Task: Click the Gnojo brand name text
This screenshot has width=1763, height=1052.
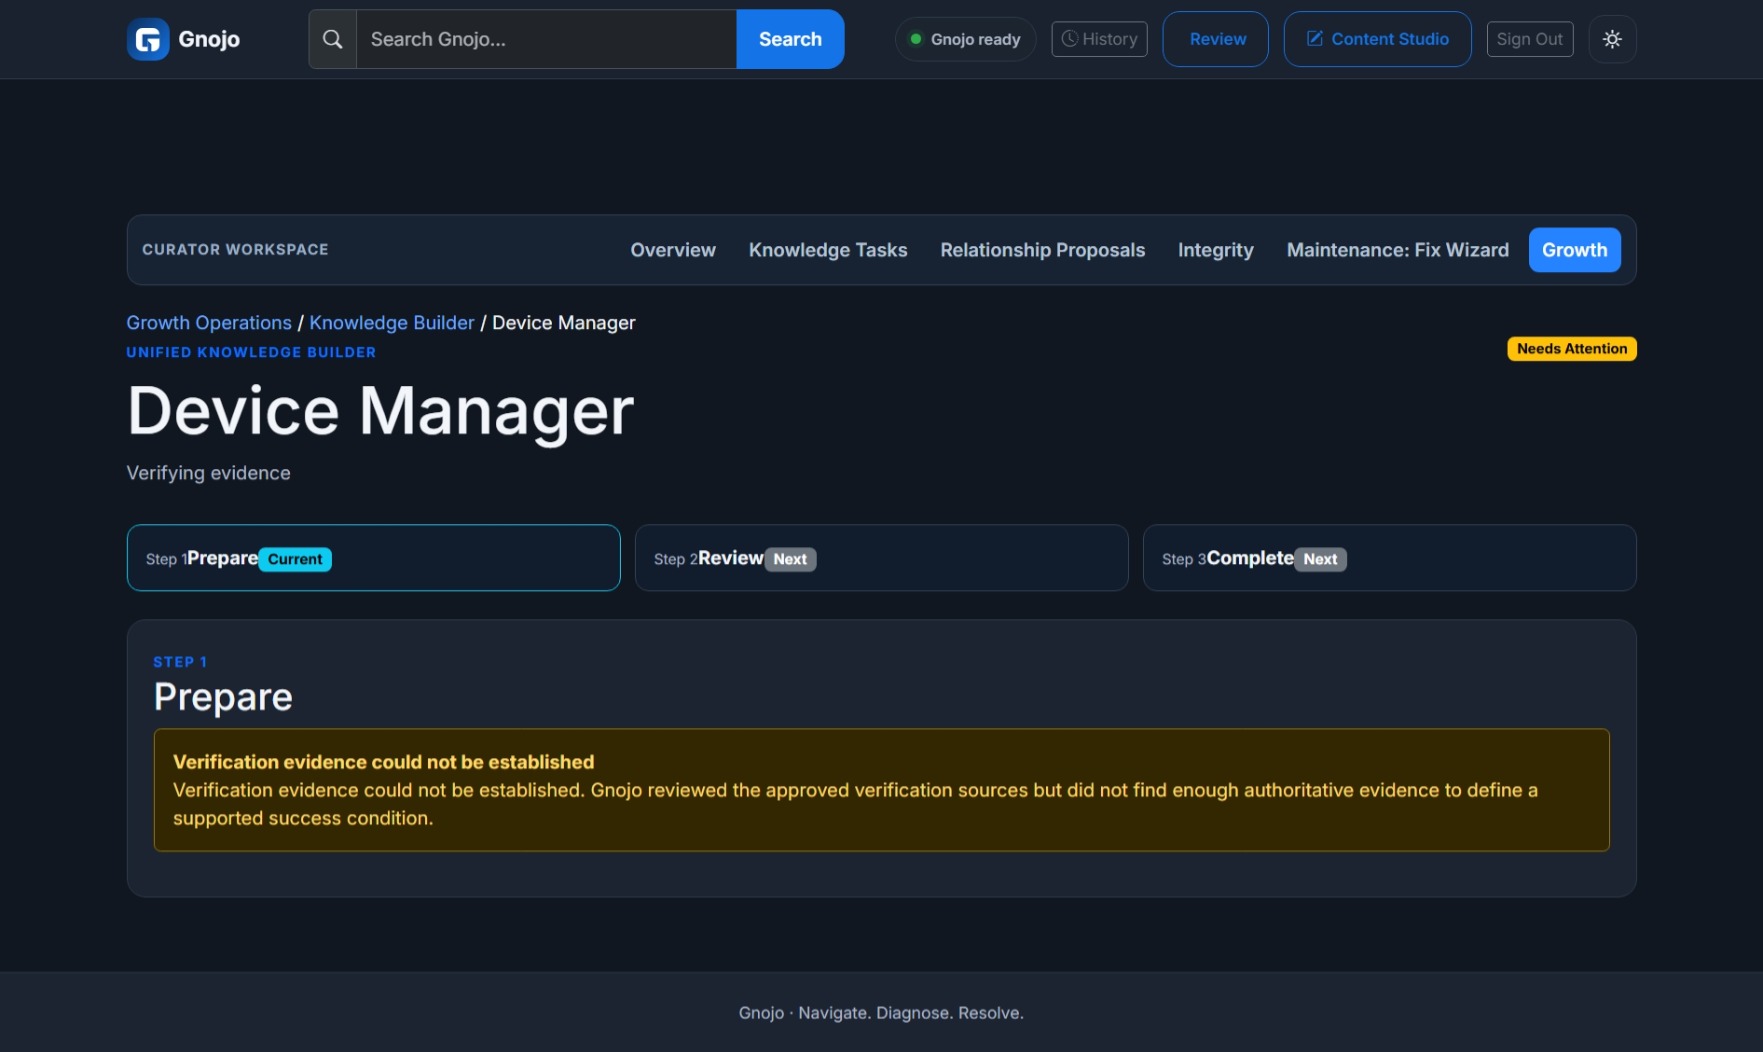Action: 209,39
